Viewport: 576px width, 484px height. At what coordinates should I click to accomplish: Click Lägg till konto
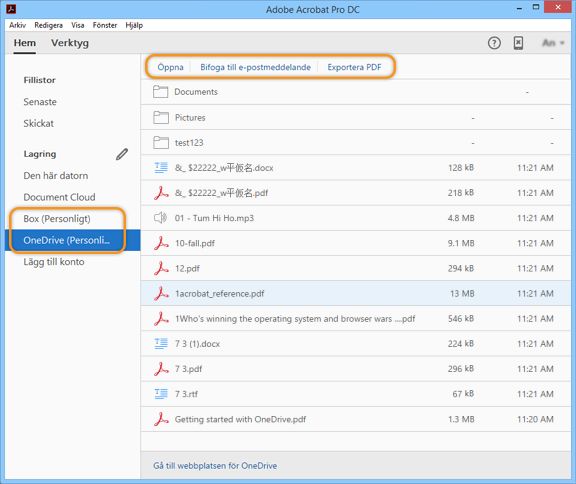point(54,262)
